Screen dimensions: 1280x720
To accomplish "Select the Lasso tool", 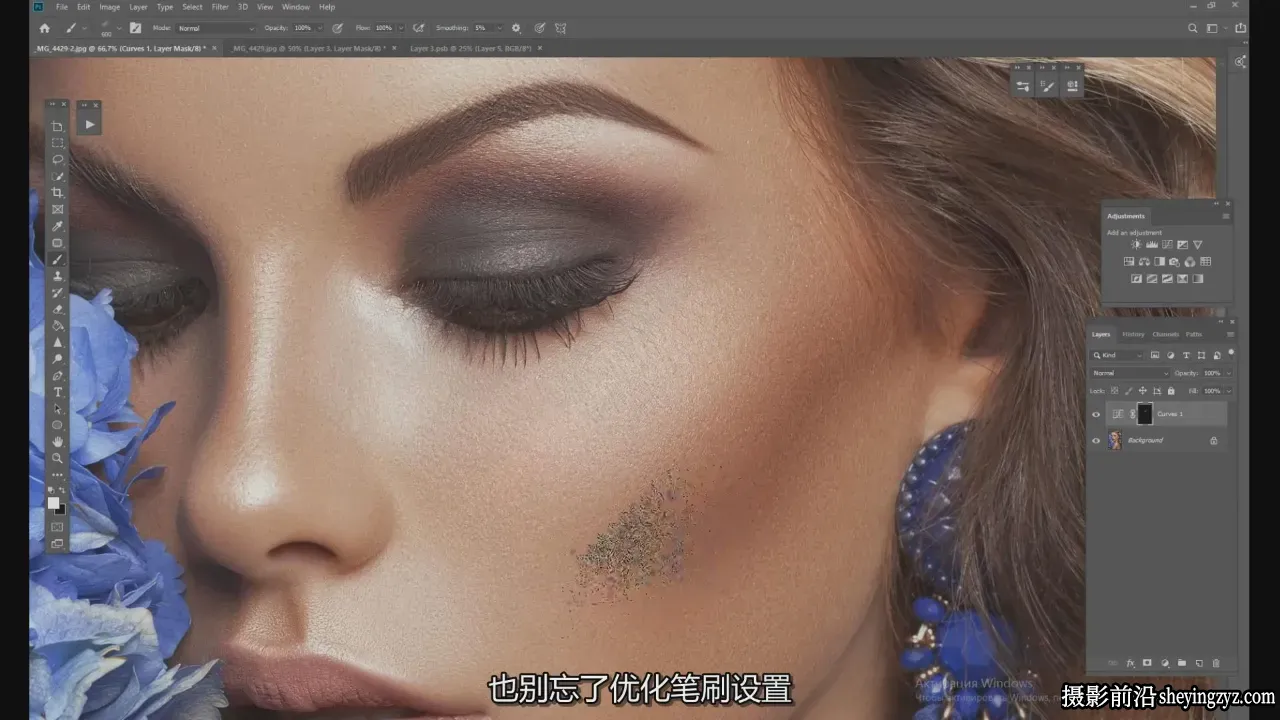I will (58, 159).
